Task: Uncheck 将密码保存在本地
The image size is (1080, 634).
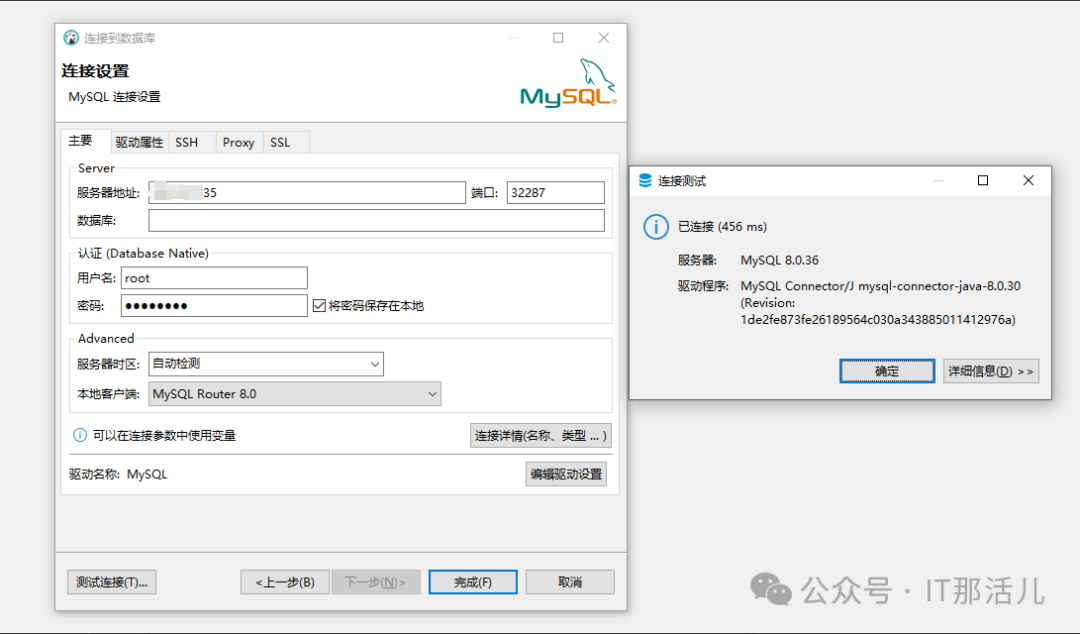Action: coord(319,305)
